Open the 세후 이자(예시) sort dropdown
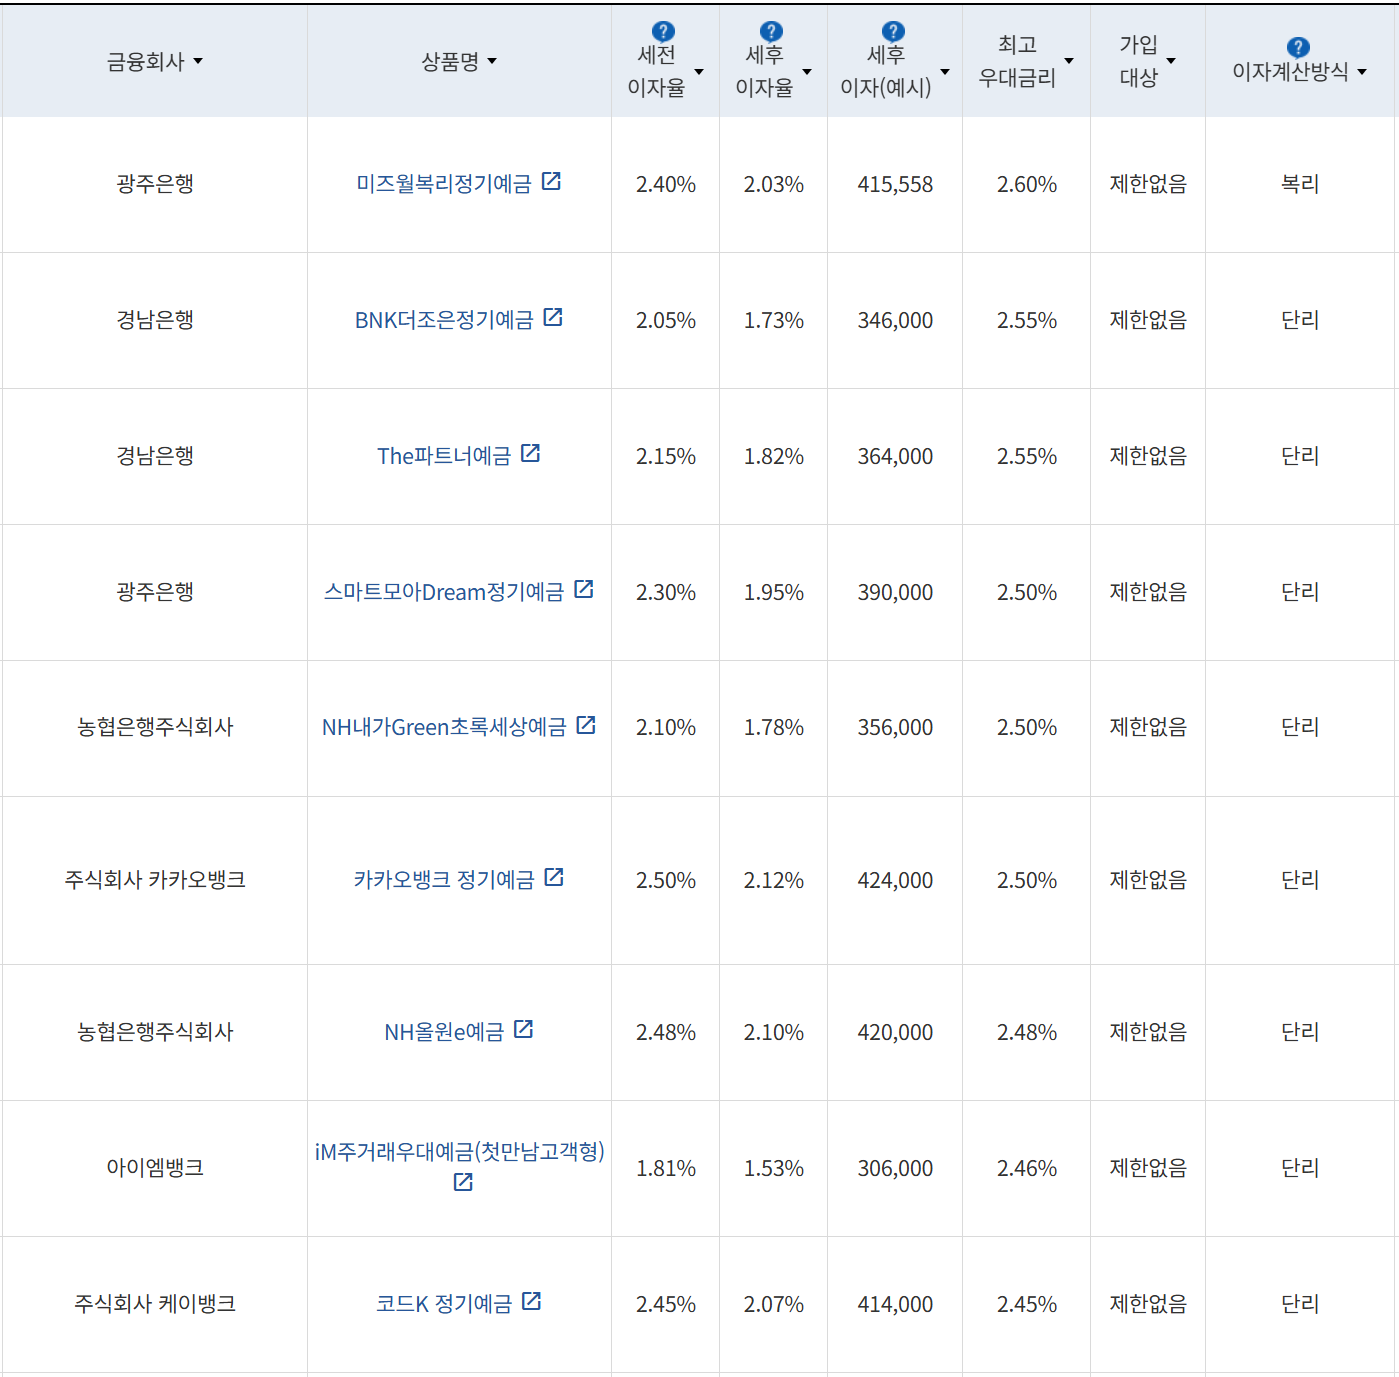Image resolution: width=1399 pixels, height=1377 pixels. [x=943, y=71]
